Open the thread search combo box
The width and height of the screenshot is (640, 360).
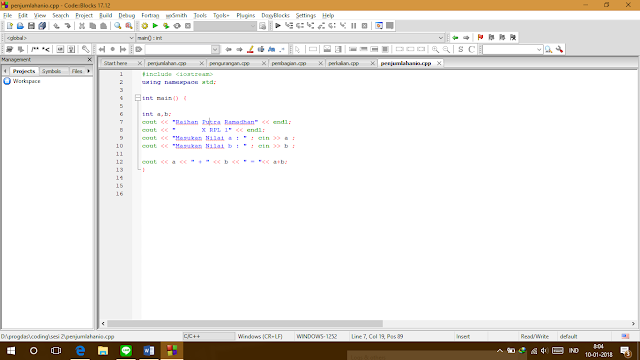[x=513, y=49]
